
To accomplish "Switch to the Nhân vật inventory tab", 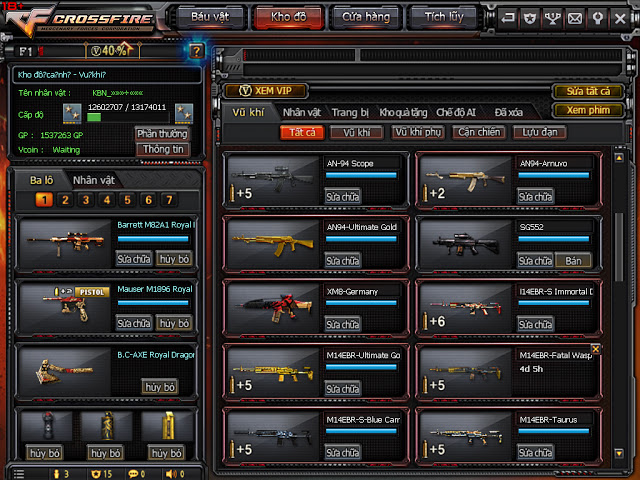I will [302, 112].
